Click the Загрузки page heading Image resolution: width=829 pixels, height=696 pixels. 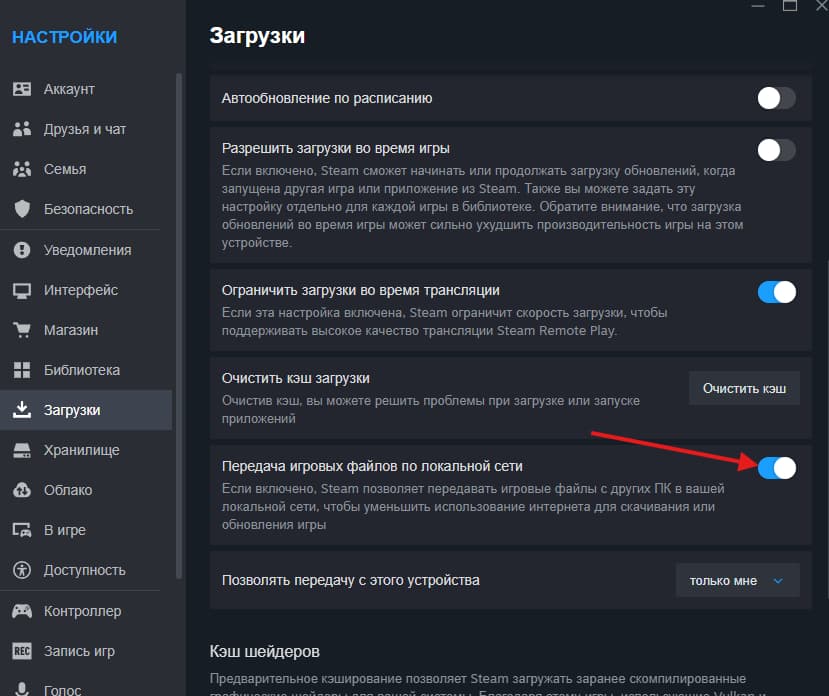pyautogui.click(x=257, y=36)
